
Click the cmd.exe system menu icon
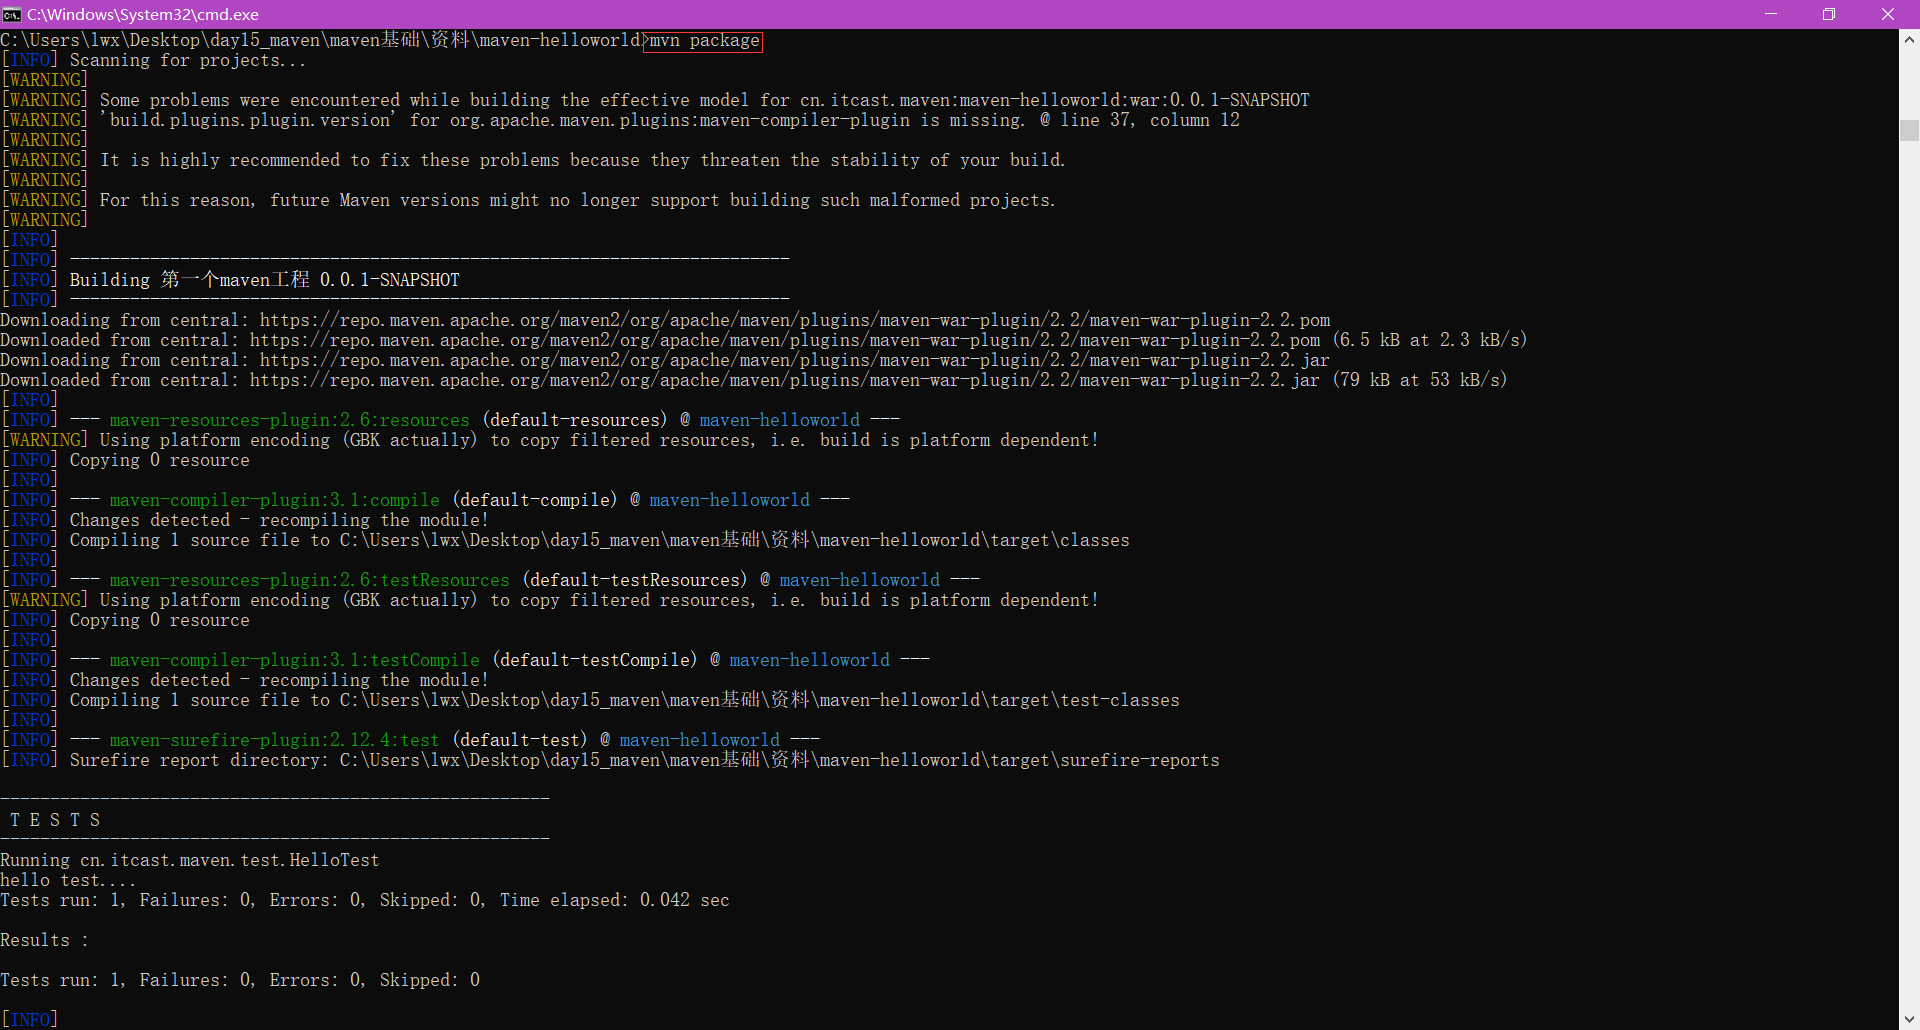click(x=12, y=14)
